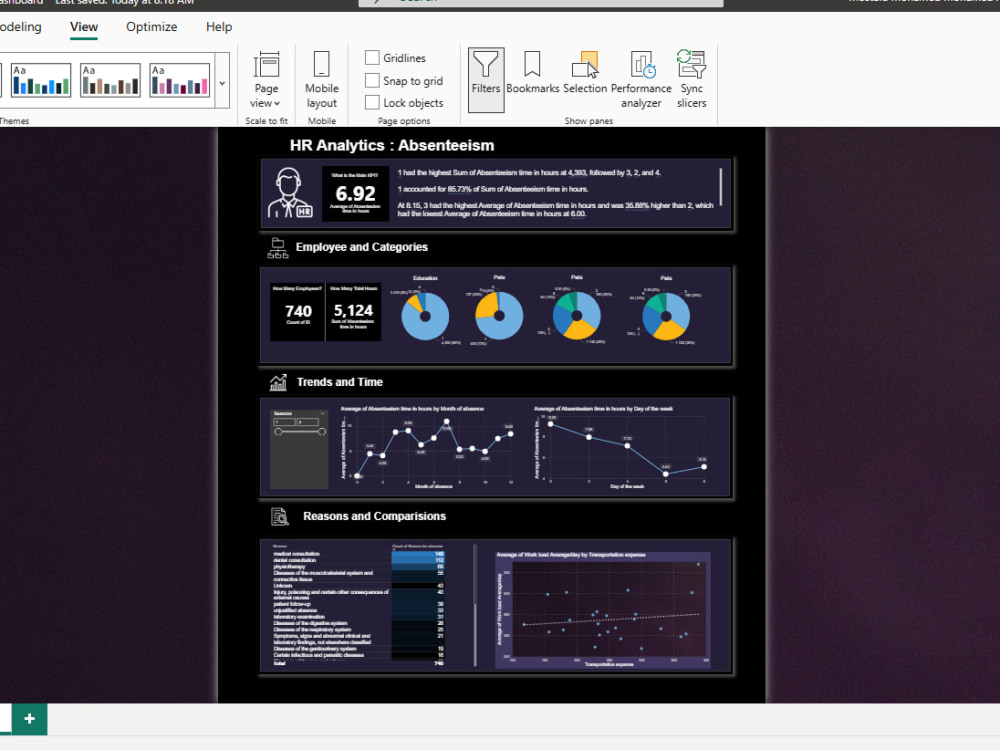
Task: Click the Education donut chart
Action: [x=425, y=316]
